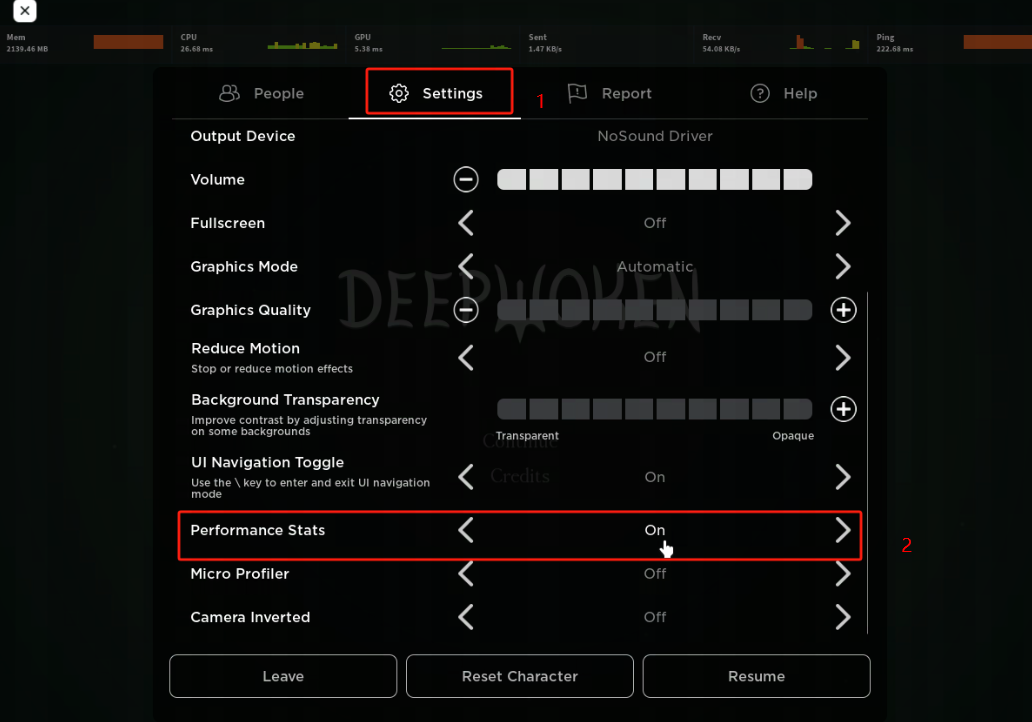
Task: Click left arrow for Micro Profiler
Action: tap(466, 574)
